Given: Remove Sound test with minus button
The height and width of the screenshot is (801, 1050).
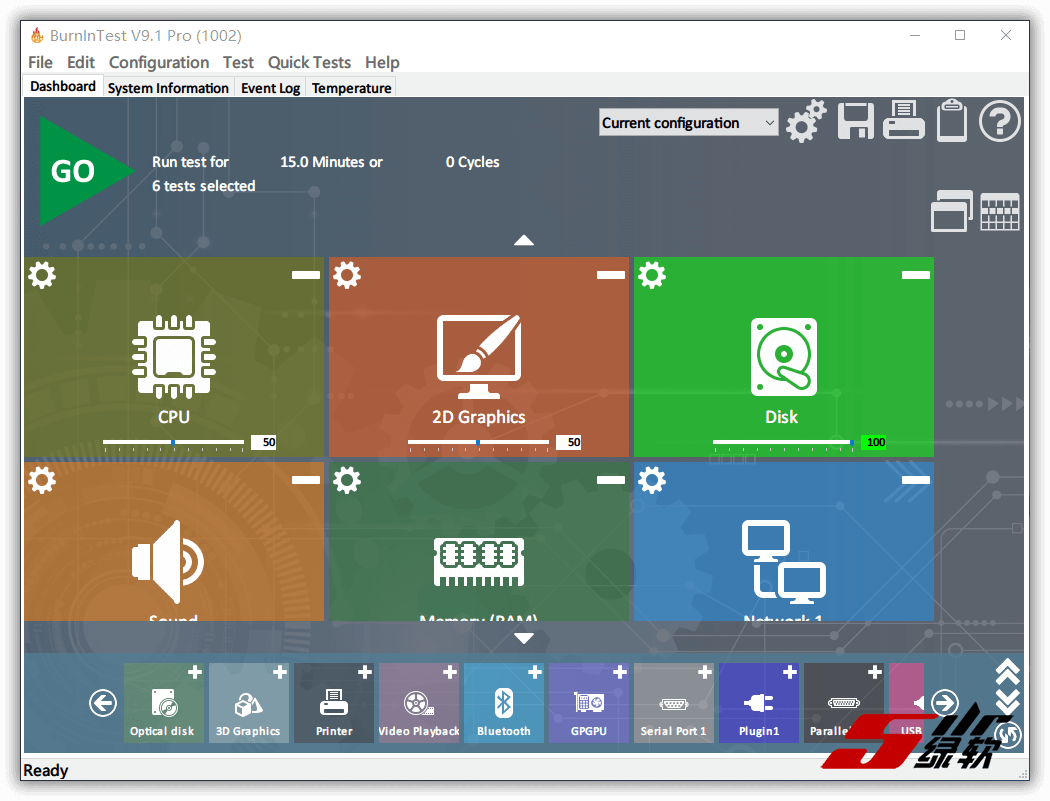Looking at the screenshot, I should pyautogui.click(x=306, y=480).
